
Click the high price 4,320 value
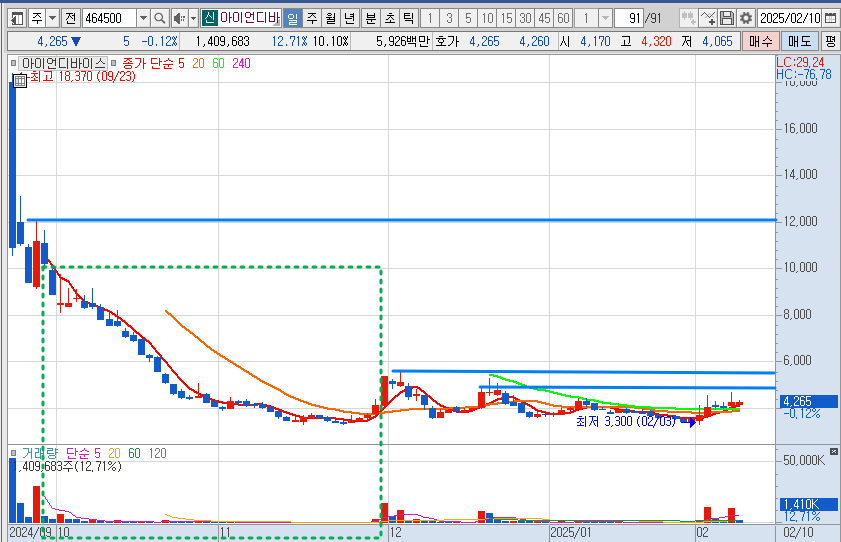coord(656,41)
